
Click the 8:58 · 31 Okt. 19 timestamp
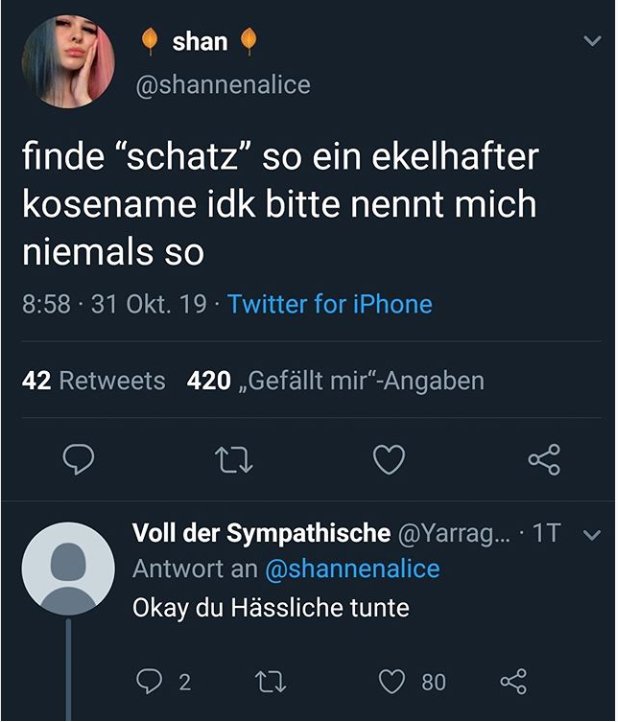pyautogui.click(x=115, y=303)
